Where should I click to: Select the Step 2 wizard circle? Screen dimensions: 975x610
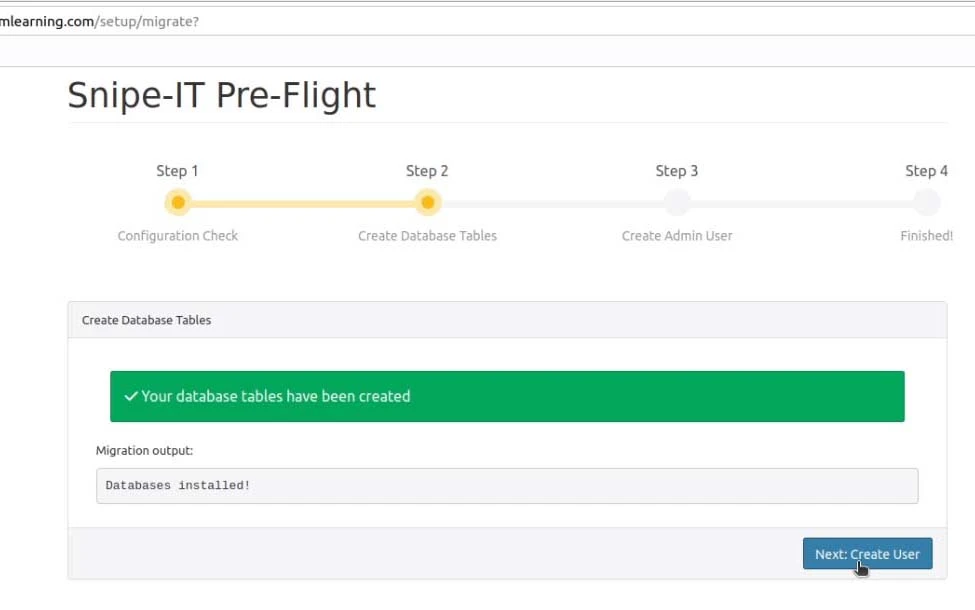(x=428, y=203)
